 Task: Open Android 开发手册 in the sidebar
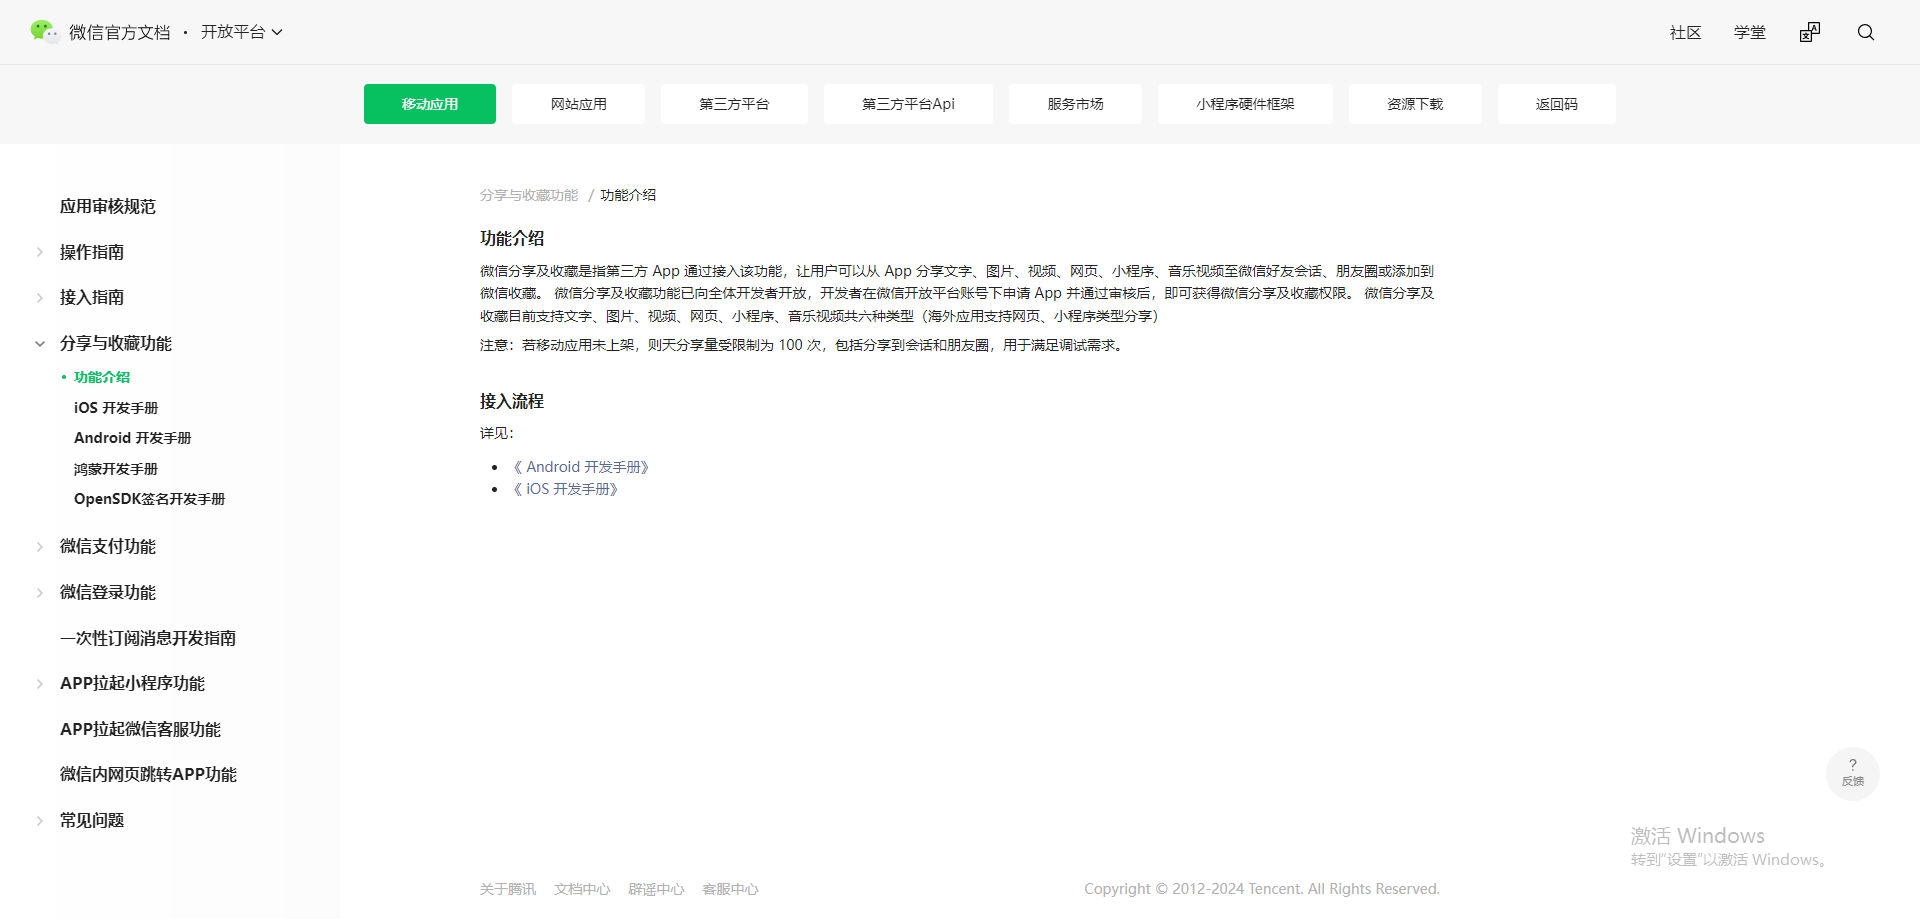click(133, 438)
